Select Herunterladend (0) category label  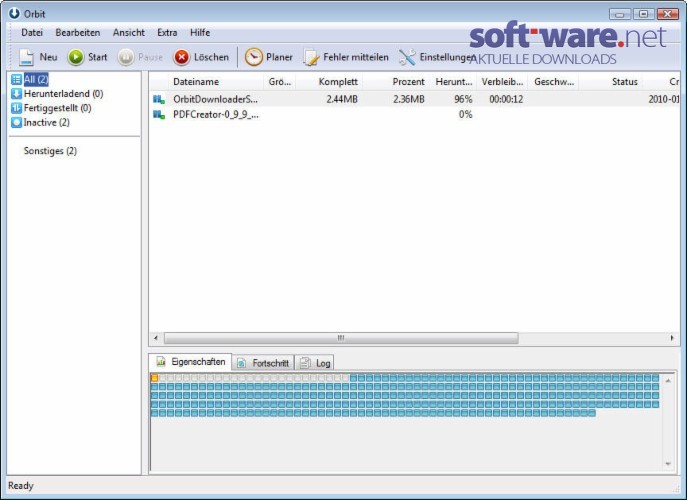[64, 94]
